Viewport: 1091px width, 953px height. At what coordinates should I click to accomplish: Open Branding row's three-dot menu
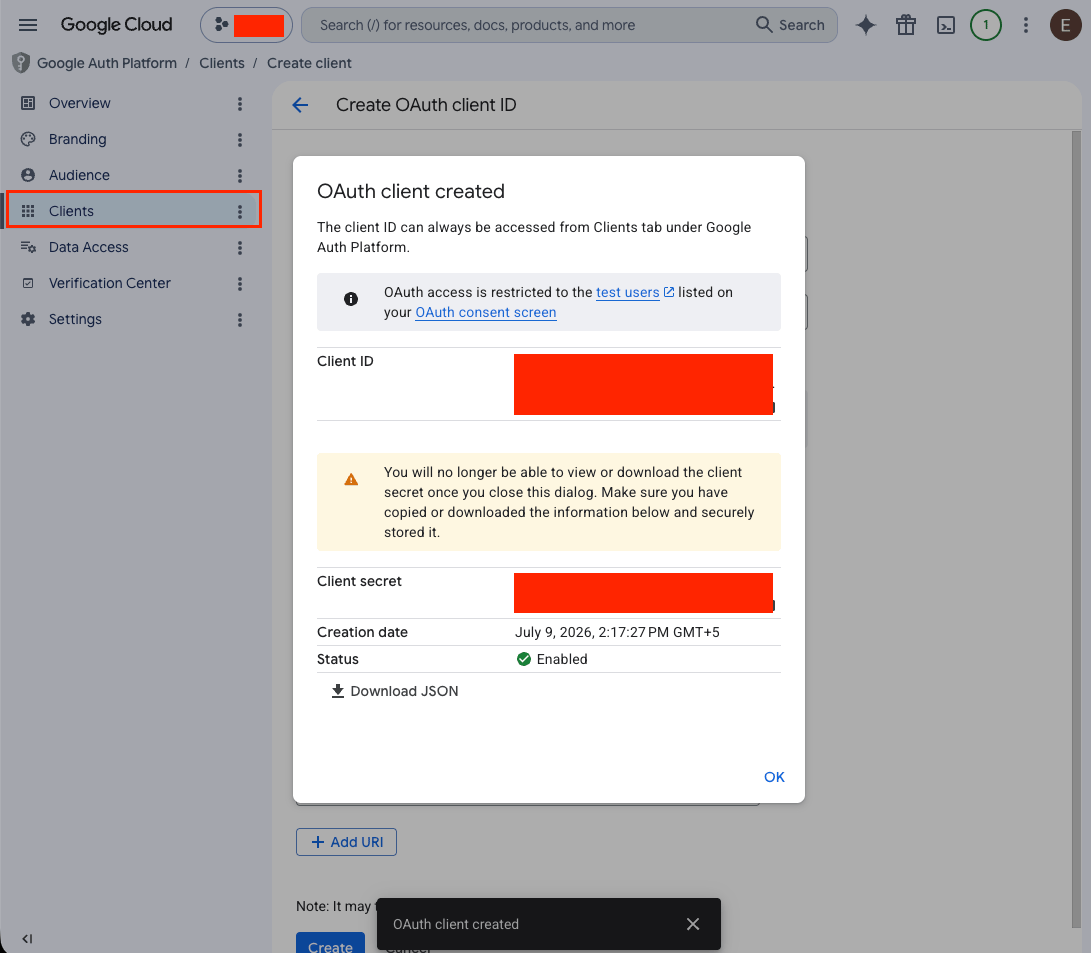240,140
